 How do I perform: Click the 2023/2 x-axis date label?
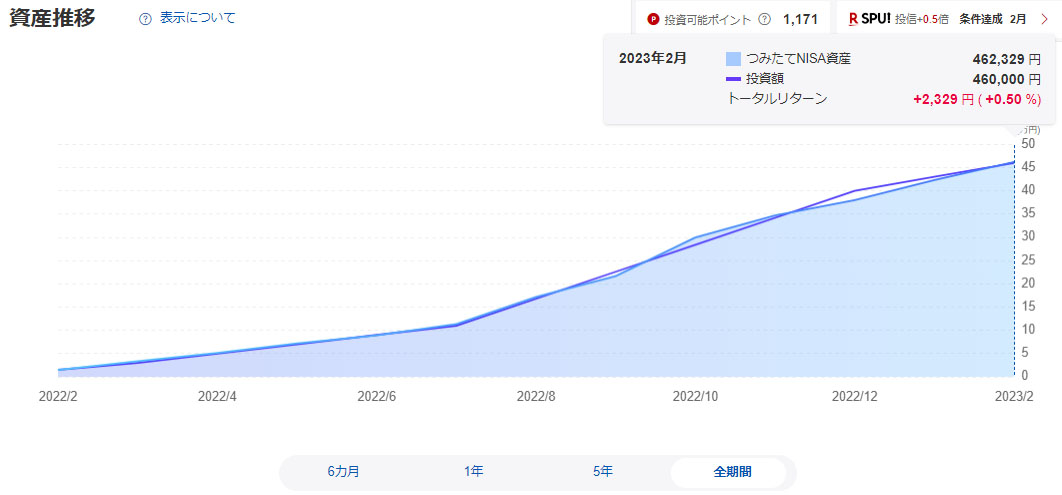(x=1014, y=396)
